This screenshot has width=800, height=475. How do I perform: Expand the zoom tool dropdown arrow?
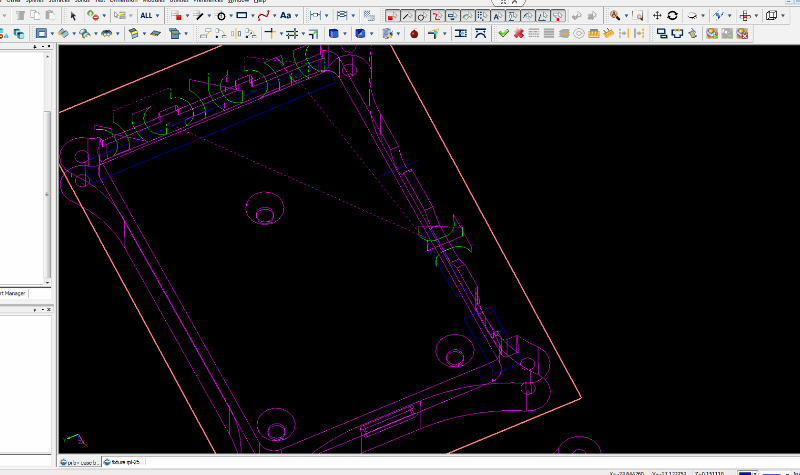(627, 16)
